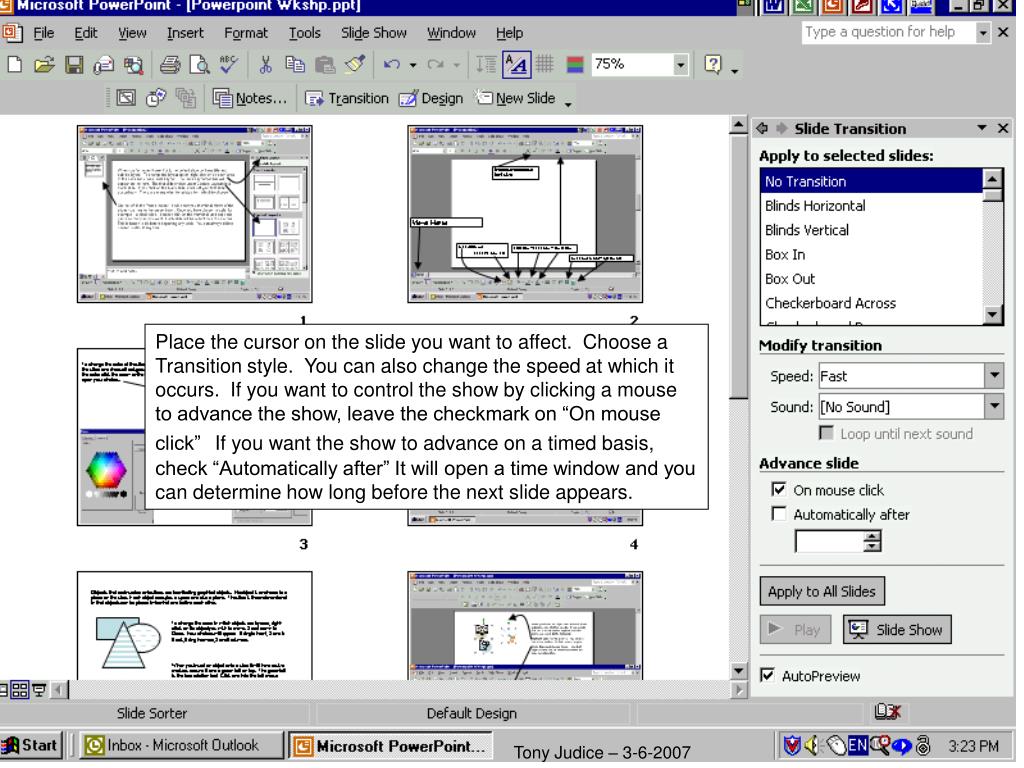Select slide 2 thumbnail
Image resolution: width=1024 pixels, height=768 pixels.
525,214
